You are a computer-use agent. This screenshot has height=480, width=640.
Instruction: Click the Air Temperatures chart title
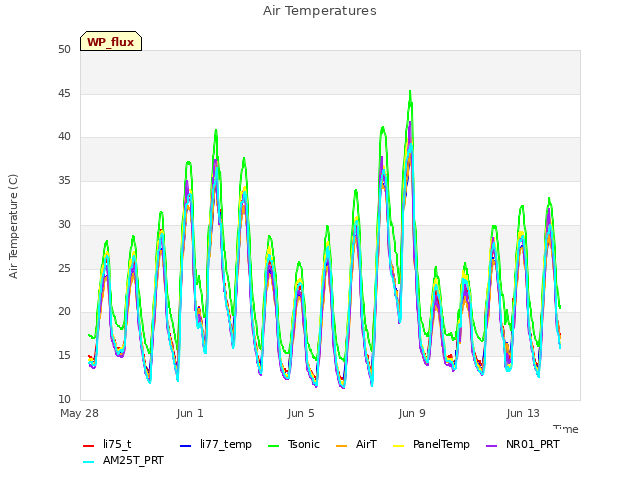pyautogui.click(x=320, y=11)
